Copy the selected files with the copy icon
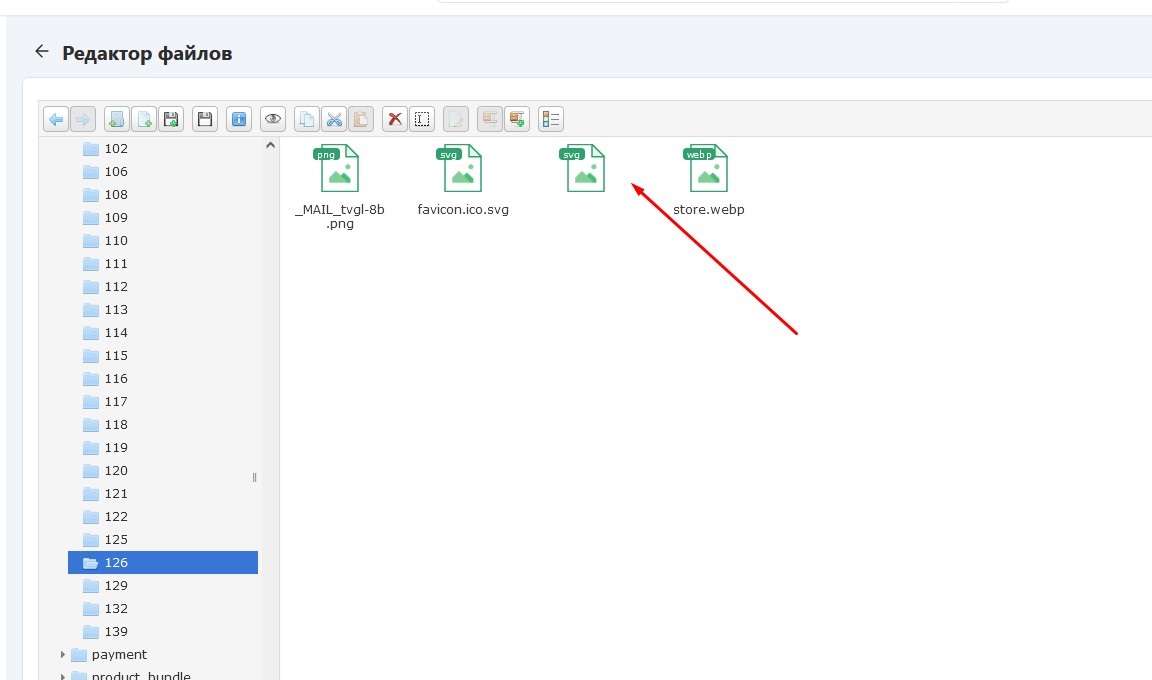The image size is (1152, 680). 307,119
